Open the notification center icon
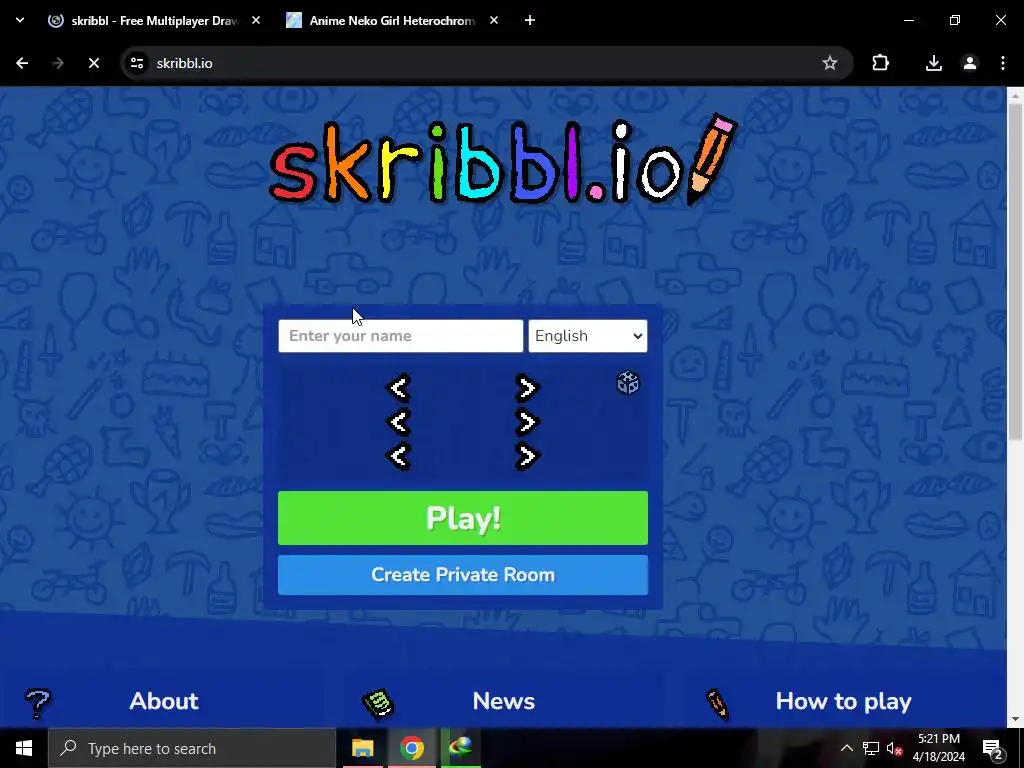1024x768 pixels. (993, 748)
